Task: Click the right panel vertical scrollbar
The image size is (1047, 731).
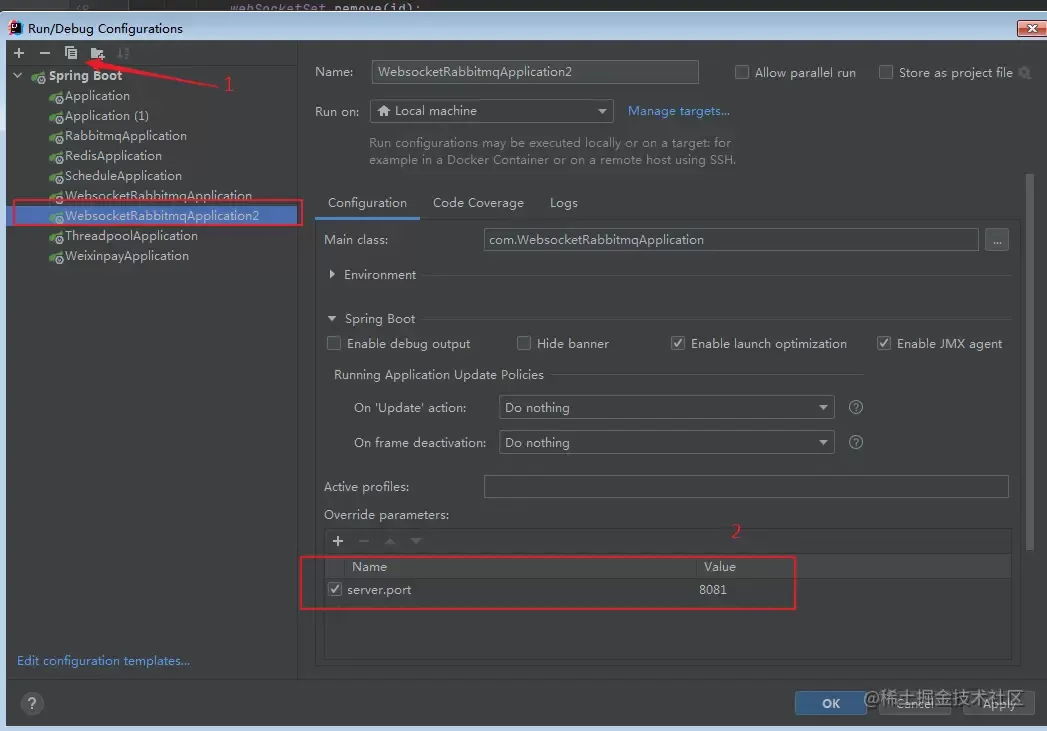Action: pyautogui.click(x=1030, y=360)
